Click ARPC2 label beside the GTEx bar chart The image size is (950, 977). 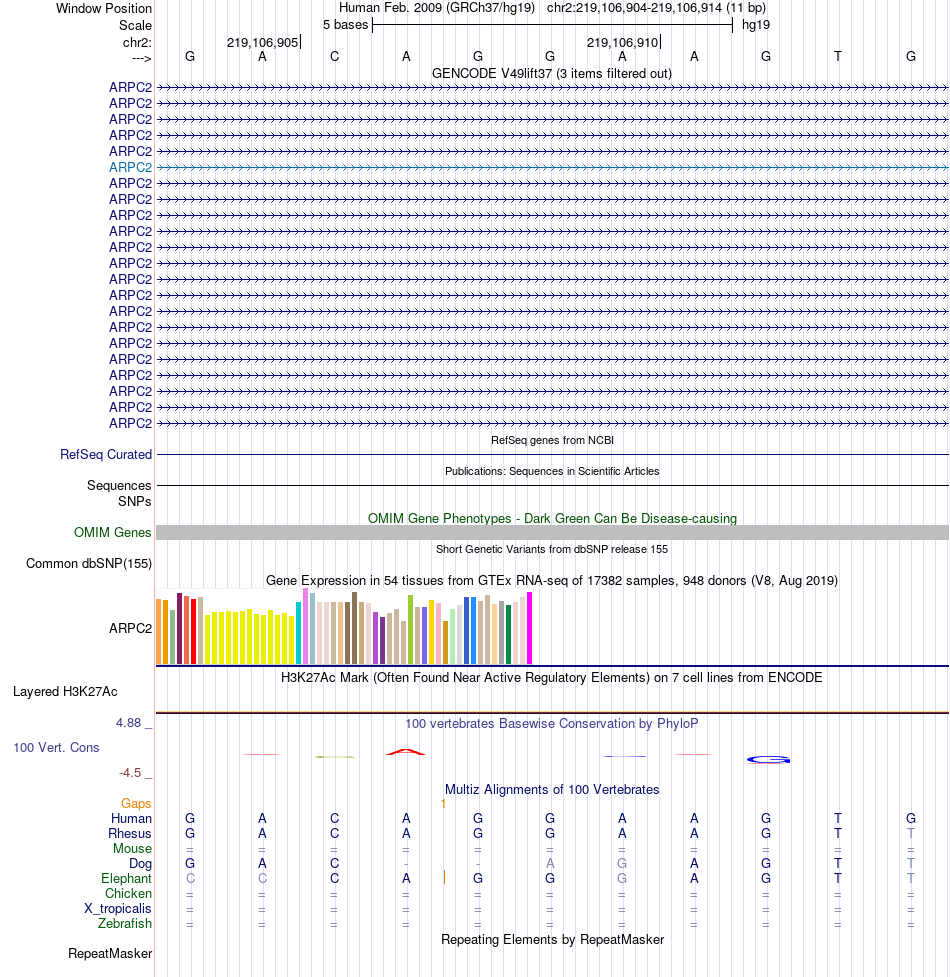pos(130,629)
